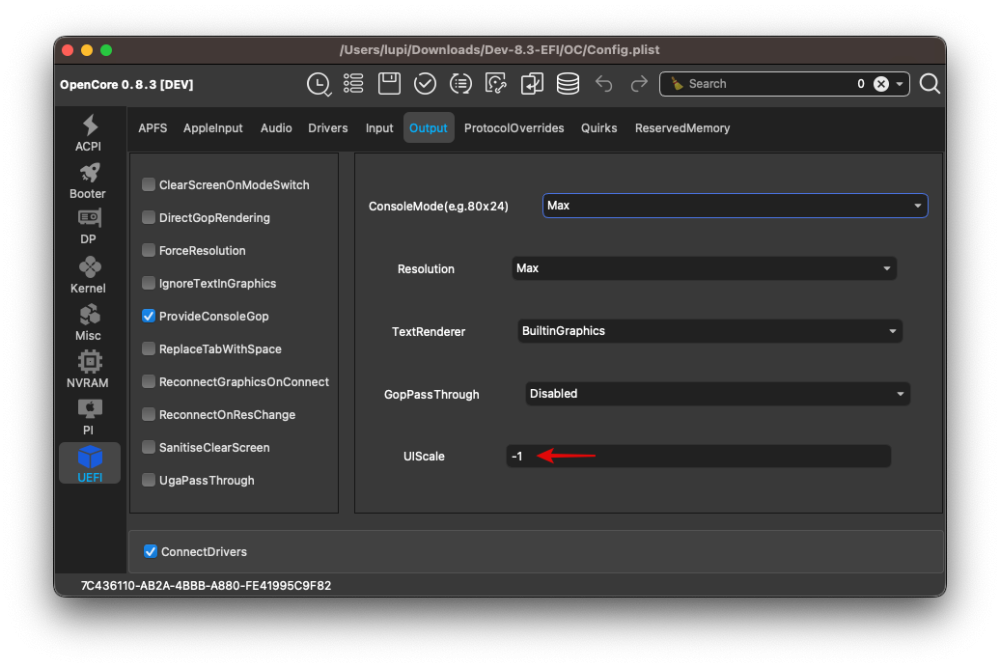This screenshot has height=668, width=1000.
Task: Enable ReconnectGraphicsOnConnect checkbox
Action: pos(148,382)
